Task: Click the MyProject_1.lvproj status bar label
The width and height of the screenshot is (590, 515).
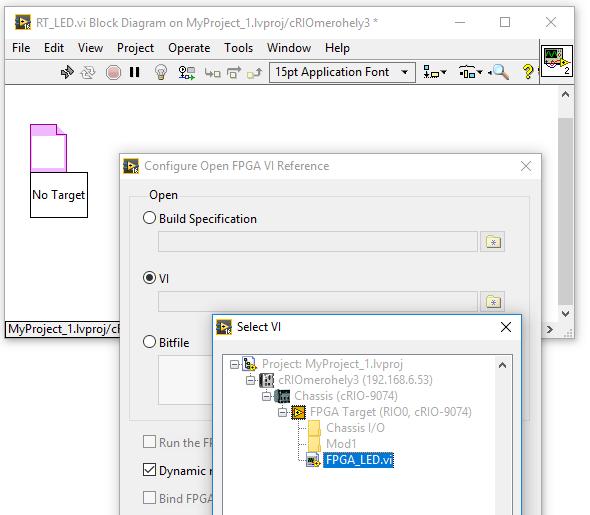Action: point(63,329)
